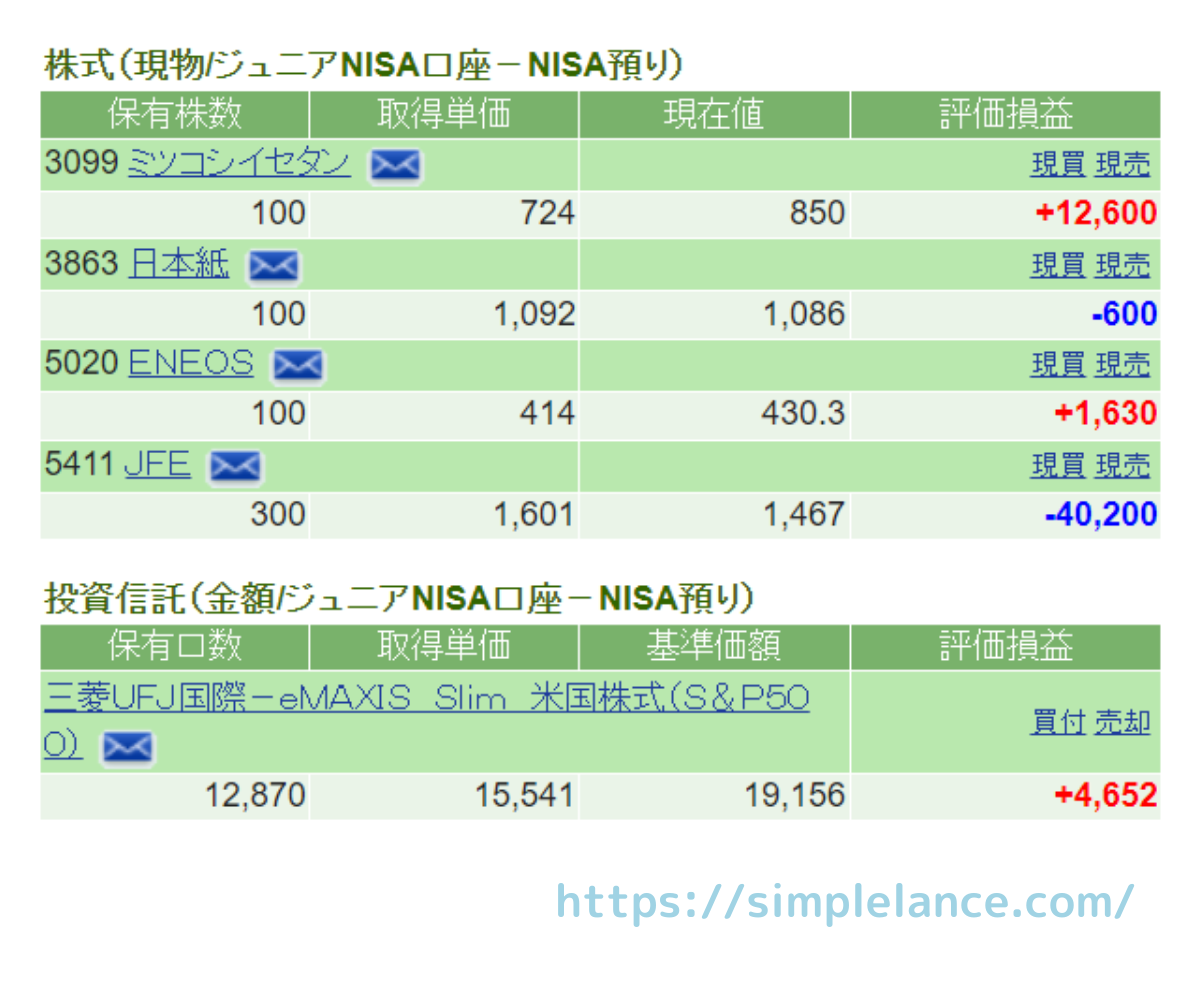
Task: Click 現売 in the ミツコシイセタン row
Action: (x=1123, y=165)
